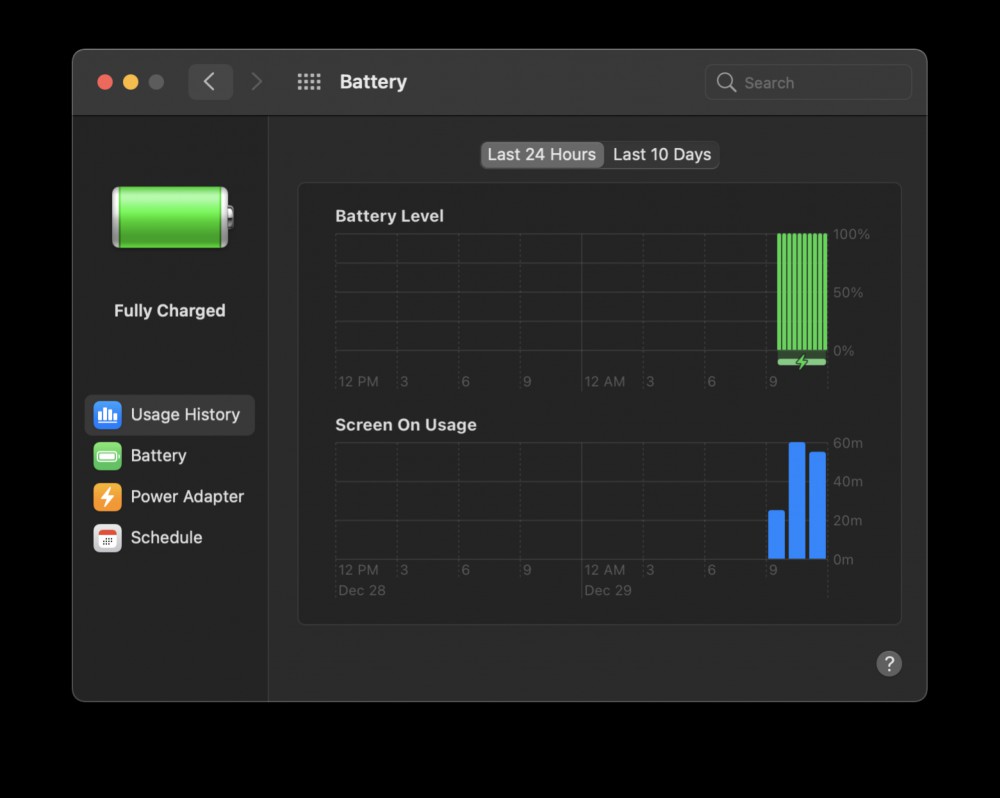Select the Battery text label in sidebar
This screenshot has width=1000, height=798.
click(x=158, y=455)
